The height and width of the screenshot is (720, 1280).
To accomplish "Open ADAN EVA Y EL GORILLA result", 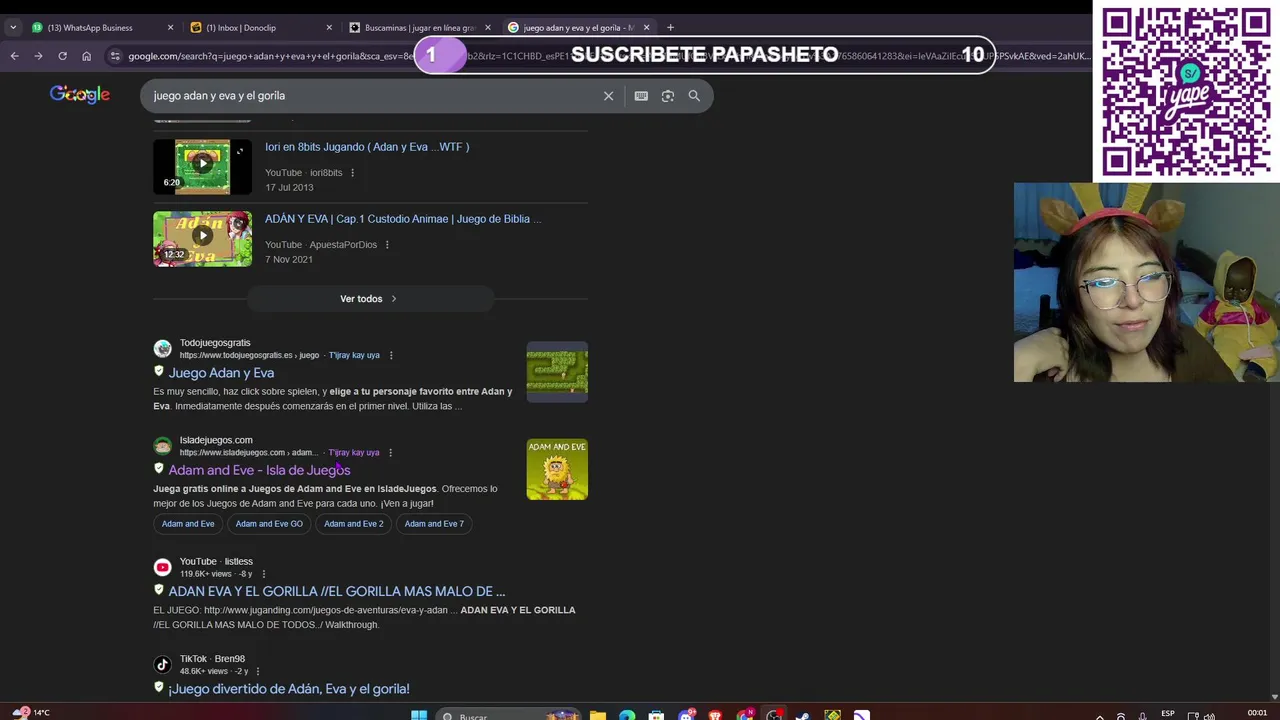I will pos(337,591).
